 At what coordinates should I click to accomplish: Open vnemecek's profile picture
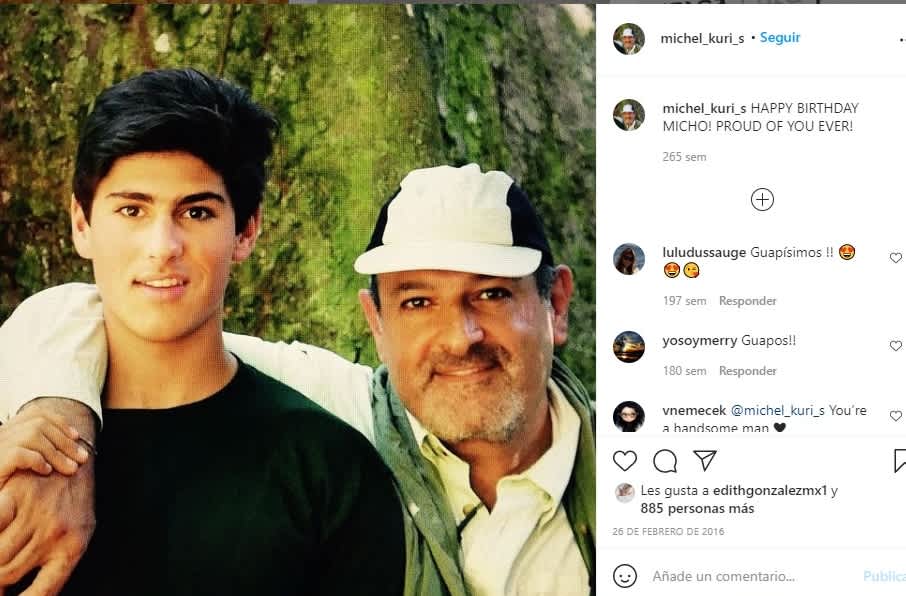628,416
